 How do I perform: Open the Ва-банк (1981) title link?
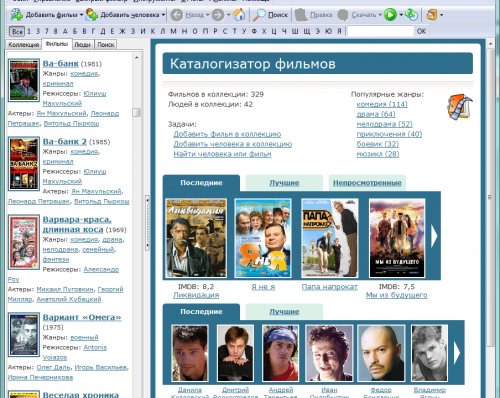(x=61, y=63)
